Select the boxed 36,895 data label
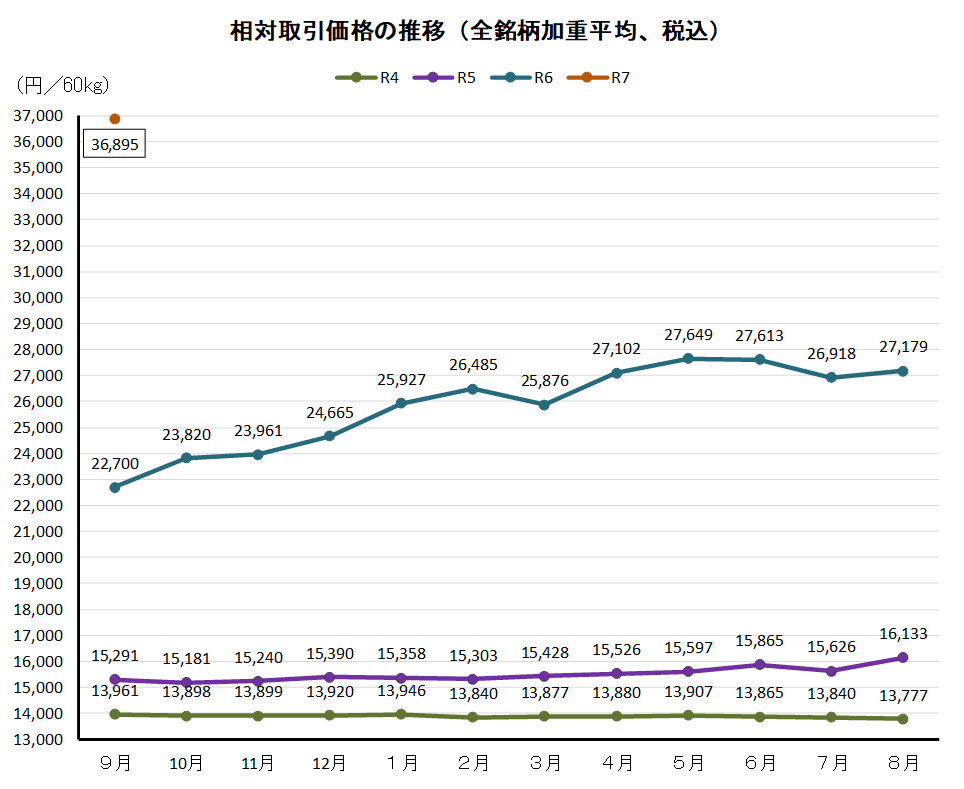This screenshot has width=964, height=789. click(115, 145)
